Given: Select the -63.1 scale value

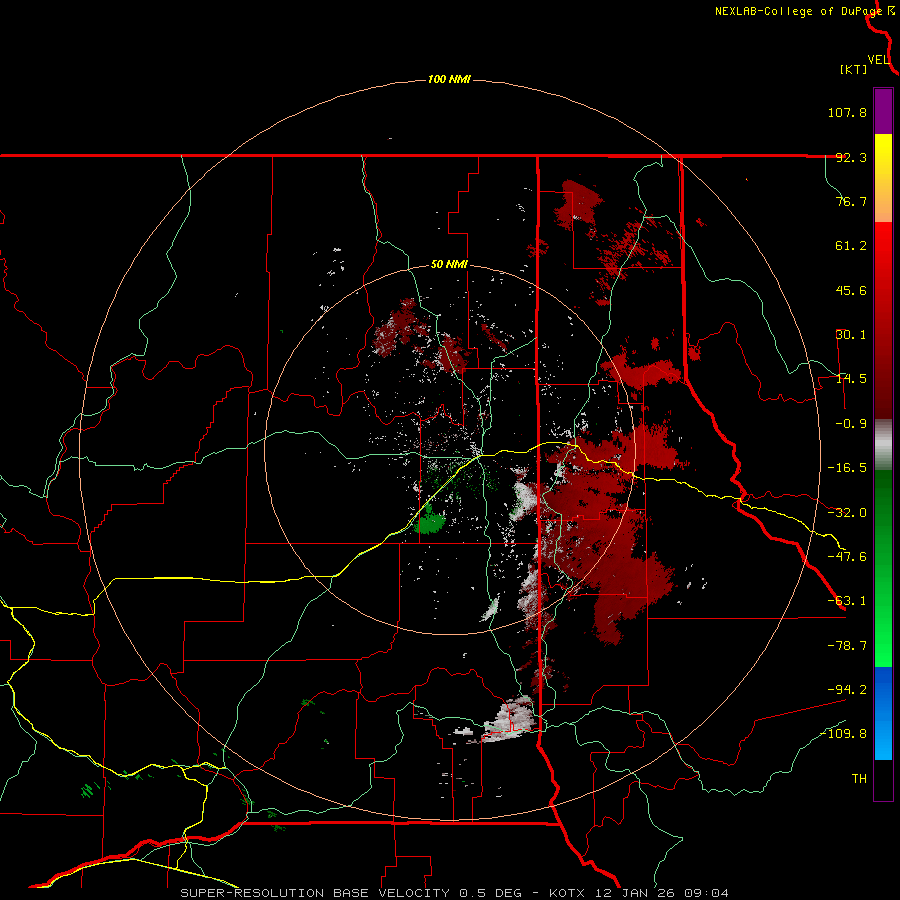Looking at the screenshot, I should click(x=847, y=601).
